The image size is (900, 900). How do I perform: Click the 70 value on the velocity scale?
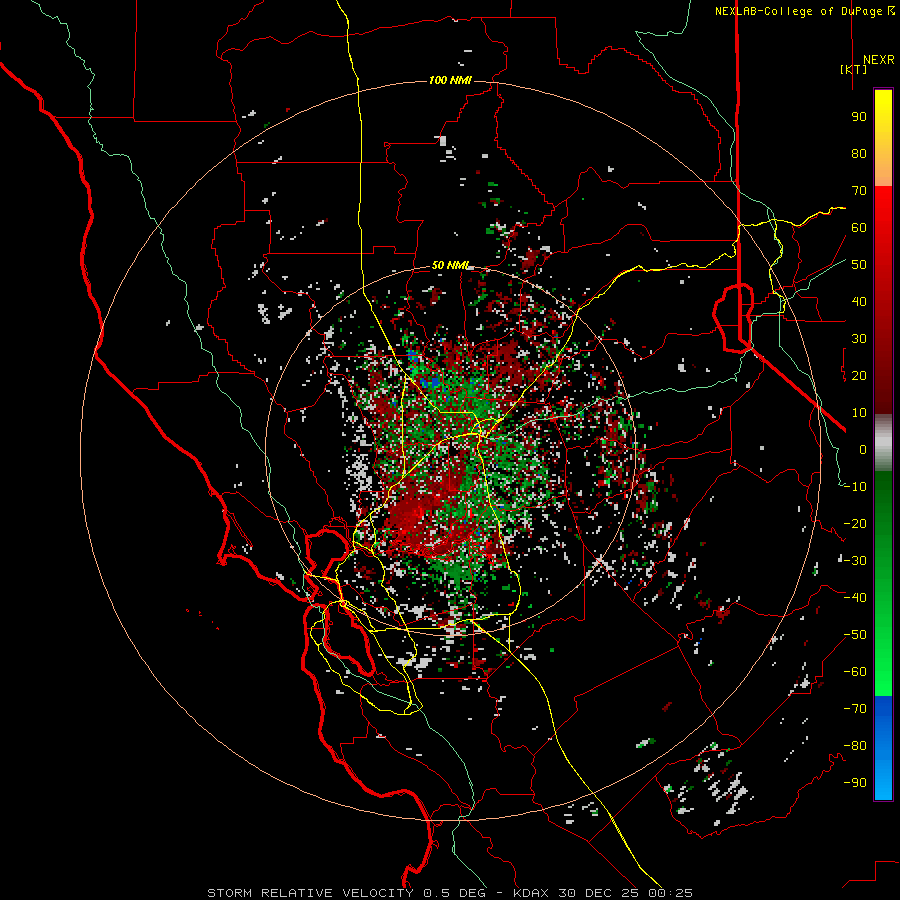click(859, 191)
